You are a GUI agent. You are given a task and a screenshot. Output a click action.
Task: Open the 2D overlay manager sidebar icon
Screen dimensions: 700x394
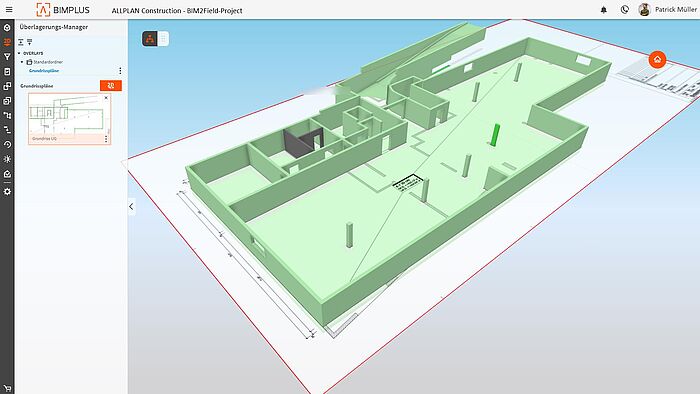click(x=7, y=42)
